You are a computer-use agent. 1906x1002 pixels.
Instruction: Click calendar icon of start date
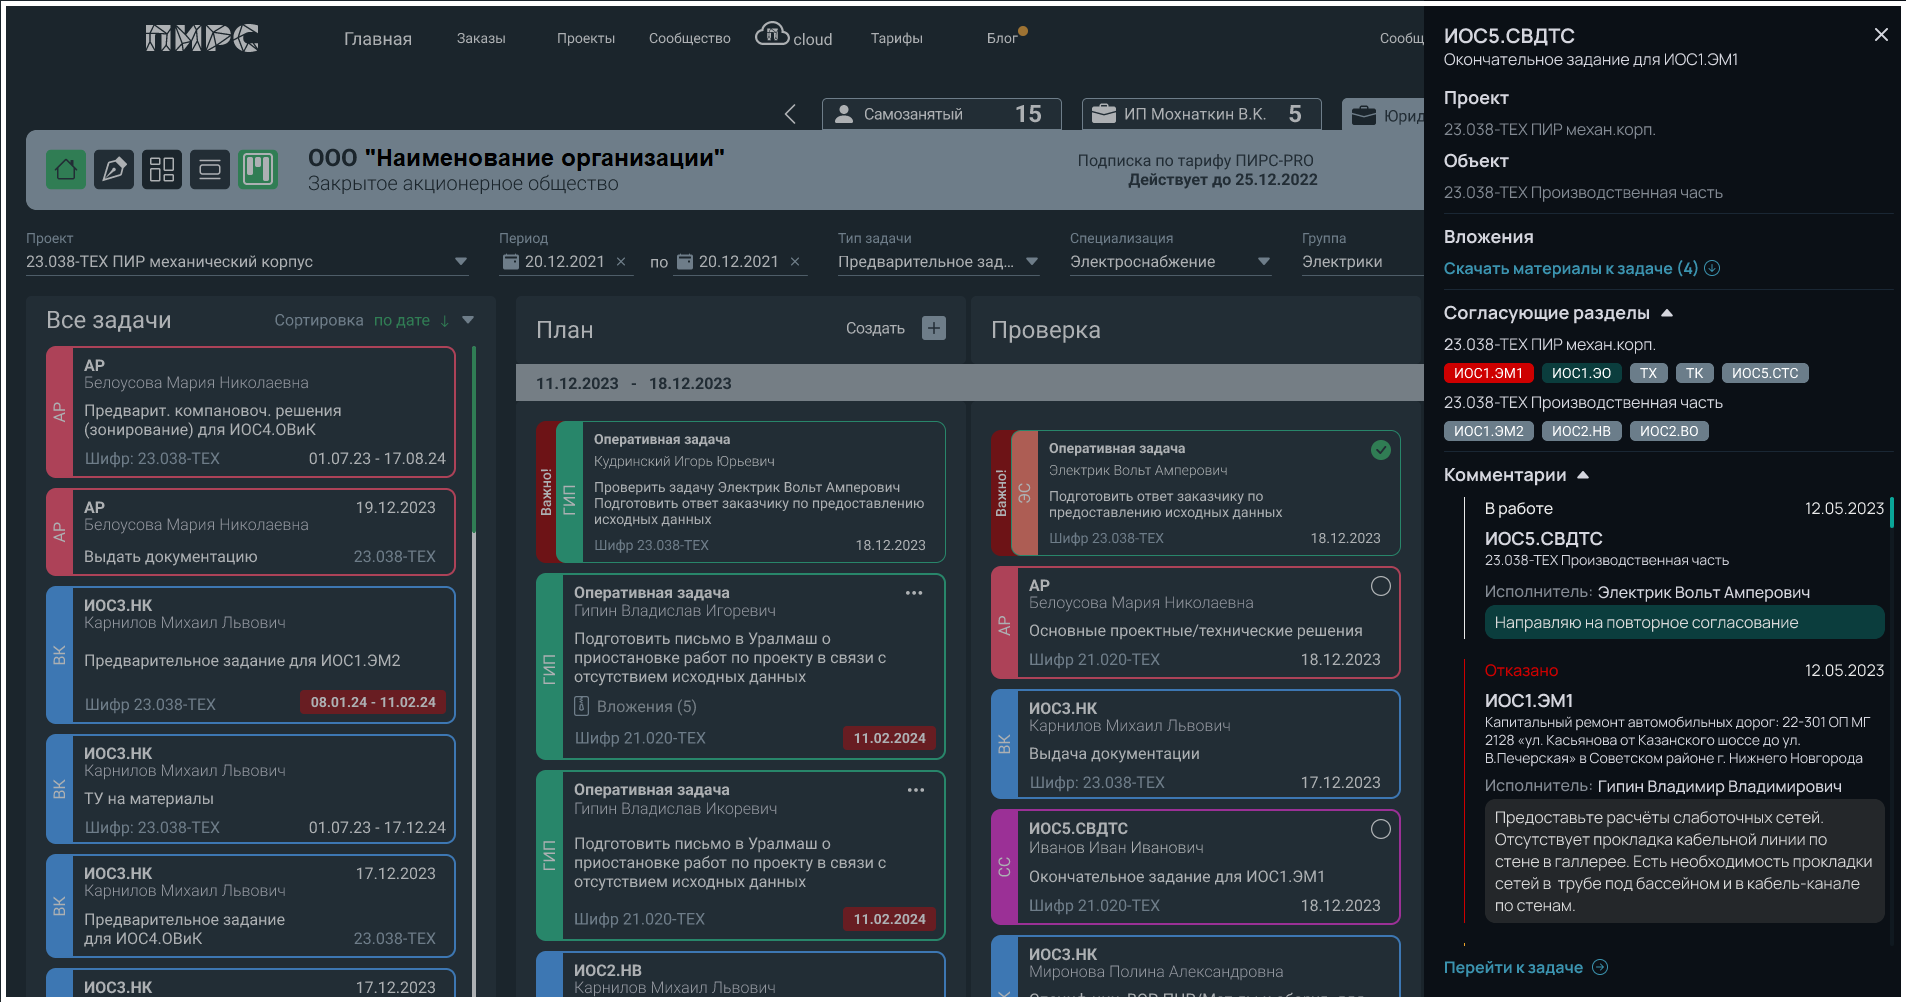pos(511,262)
